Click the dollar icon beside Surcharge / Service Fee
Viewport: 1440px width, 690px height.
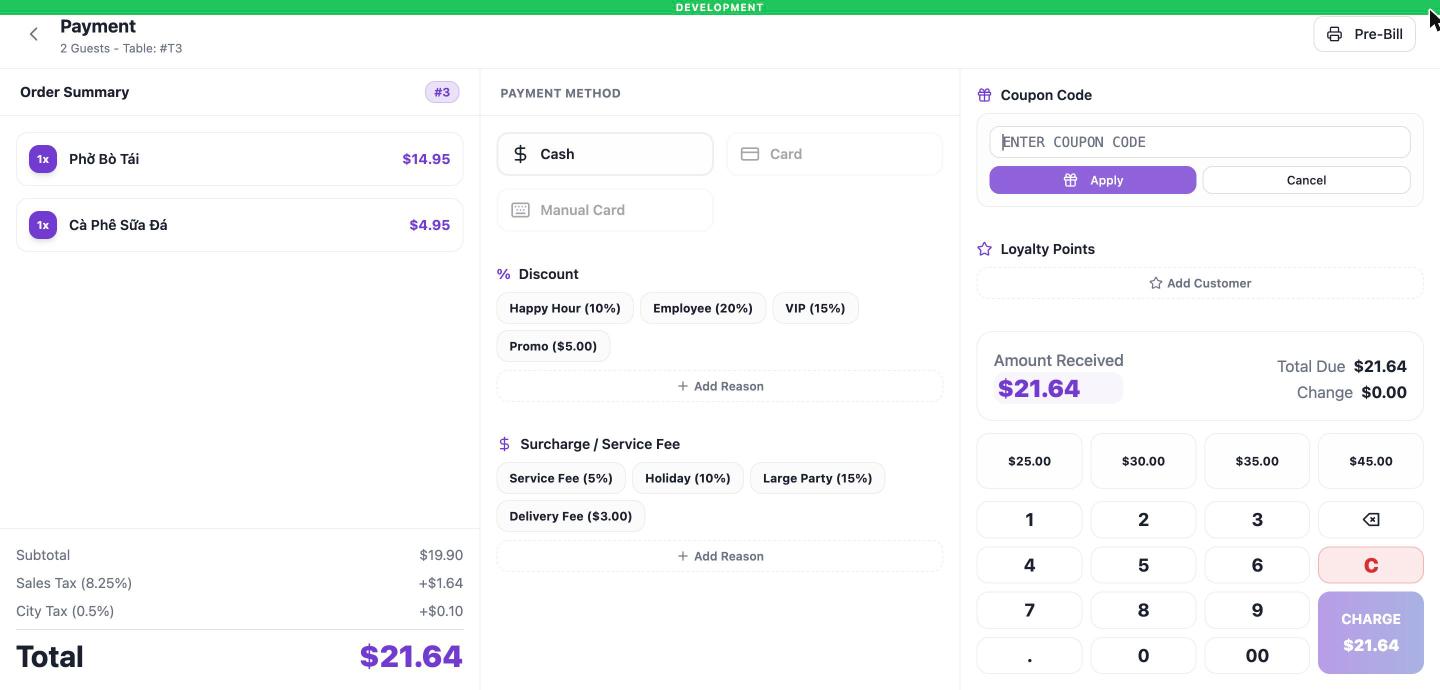pos(504,444)
